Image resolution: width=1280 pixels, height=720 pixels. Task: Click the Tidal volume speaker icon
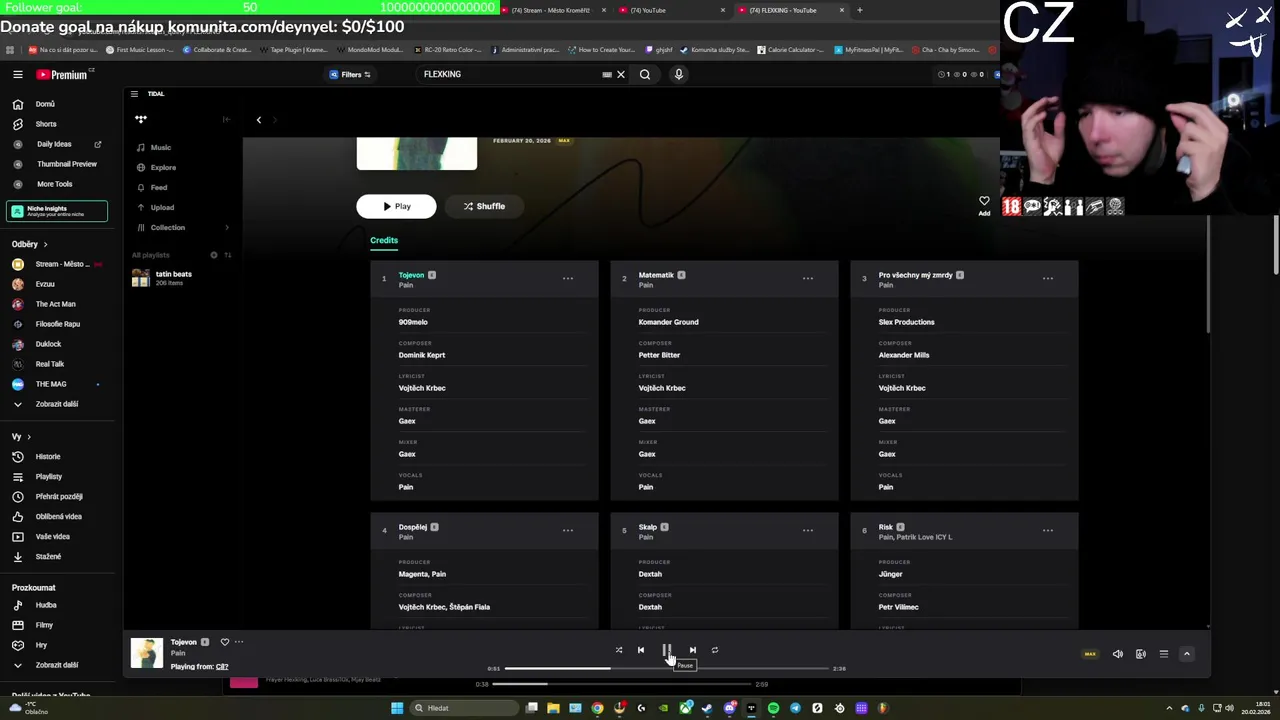(1118, 654)
